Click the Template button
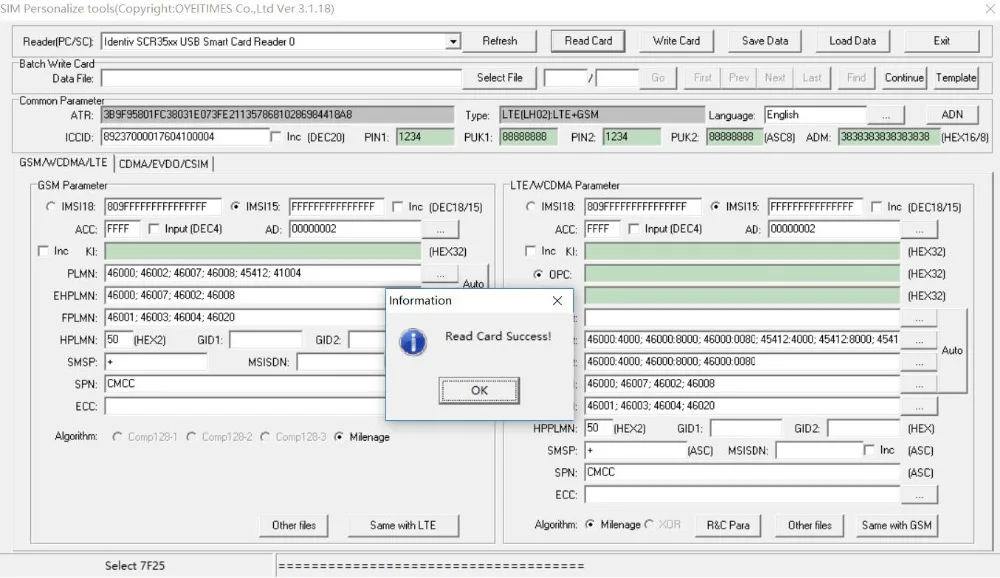 [x=956, y=78]
